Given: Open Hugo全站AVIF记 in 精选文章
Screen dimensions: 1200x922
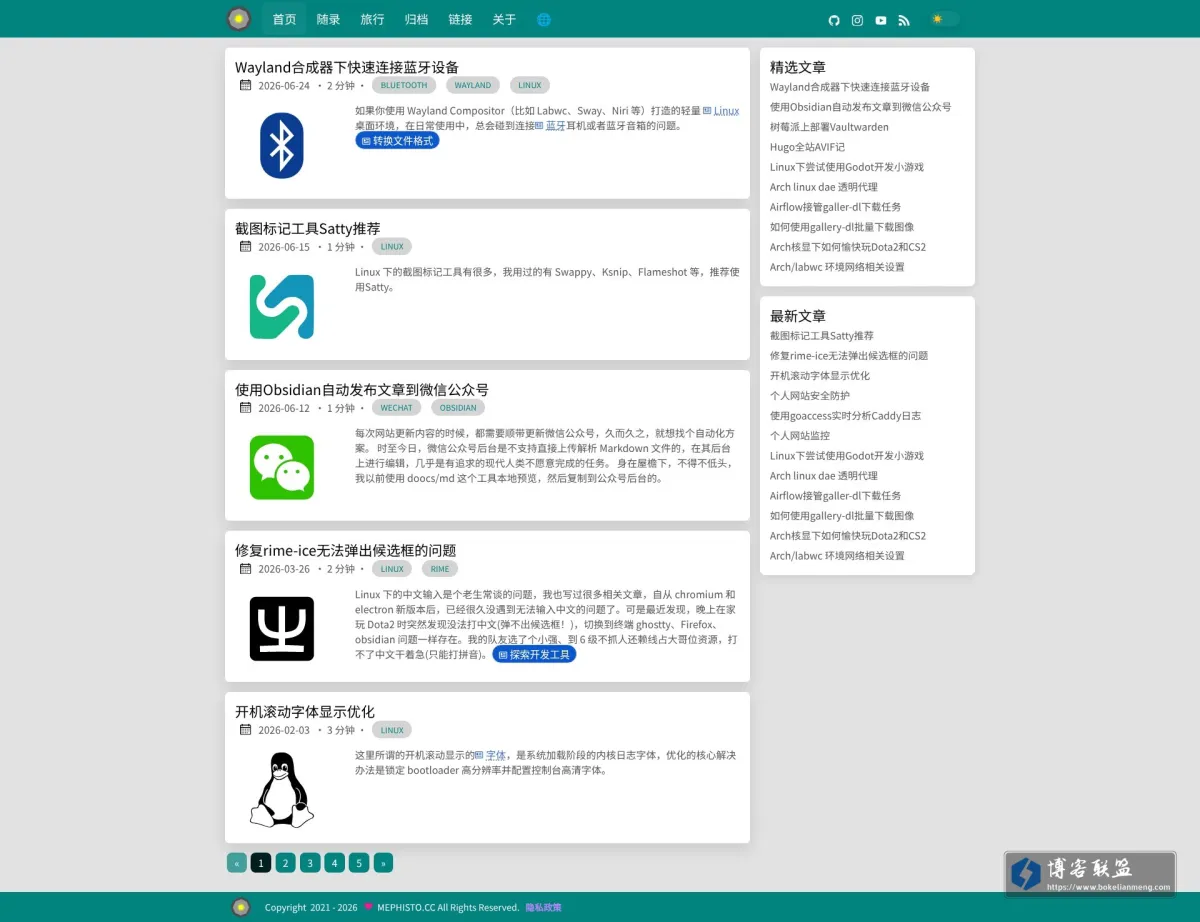Looking at the screenshot, I should [x=807, y=147].
